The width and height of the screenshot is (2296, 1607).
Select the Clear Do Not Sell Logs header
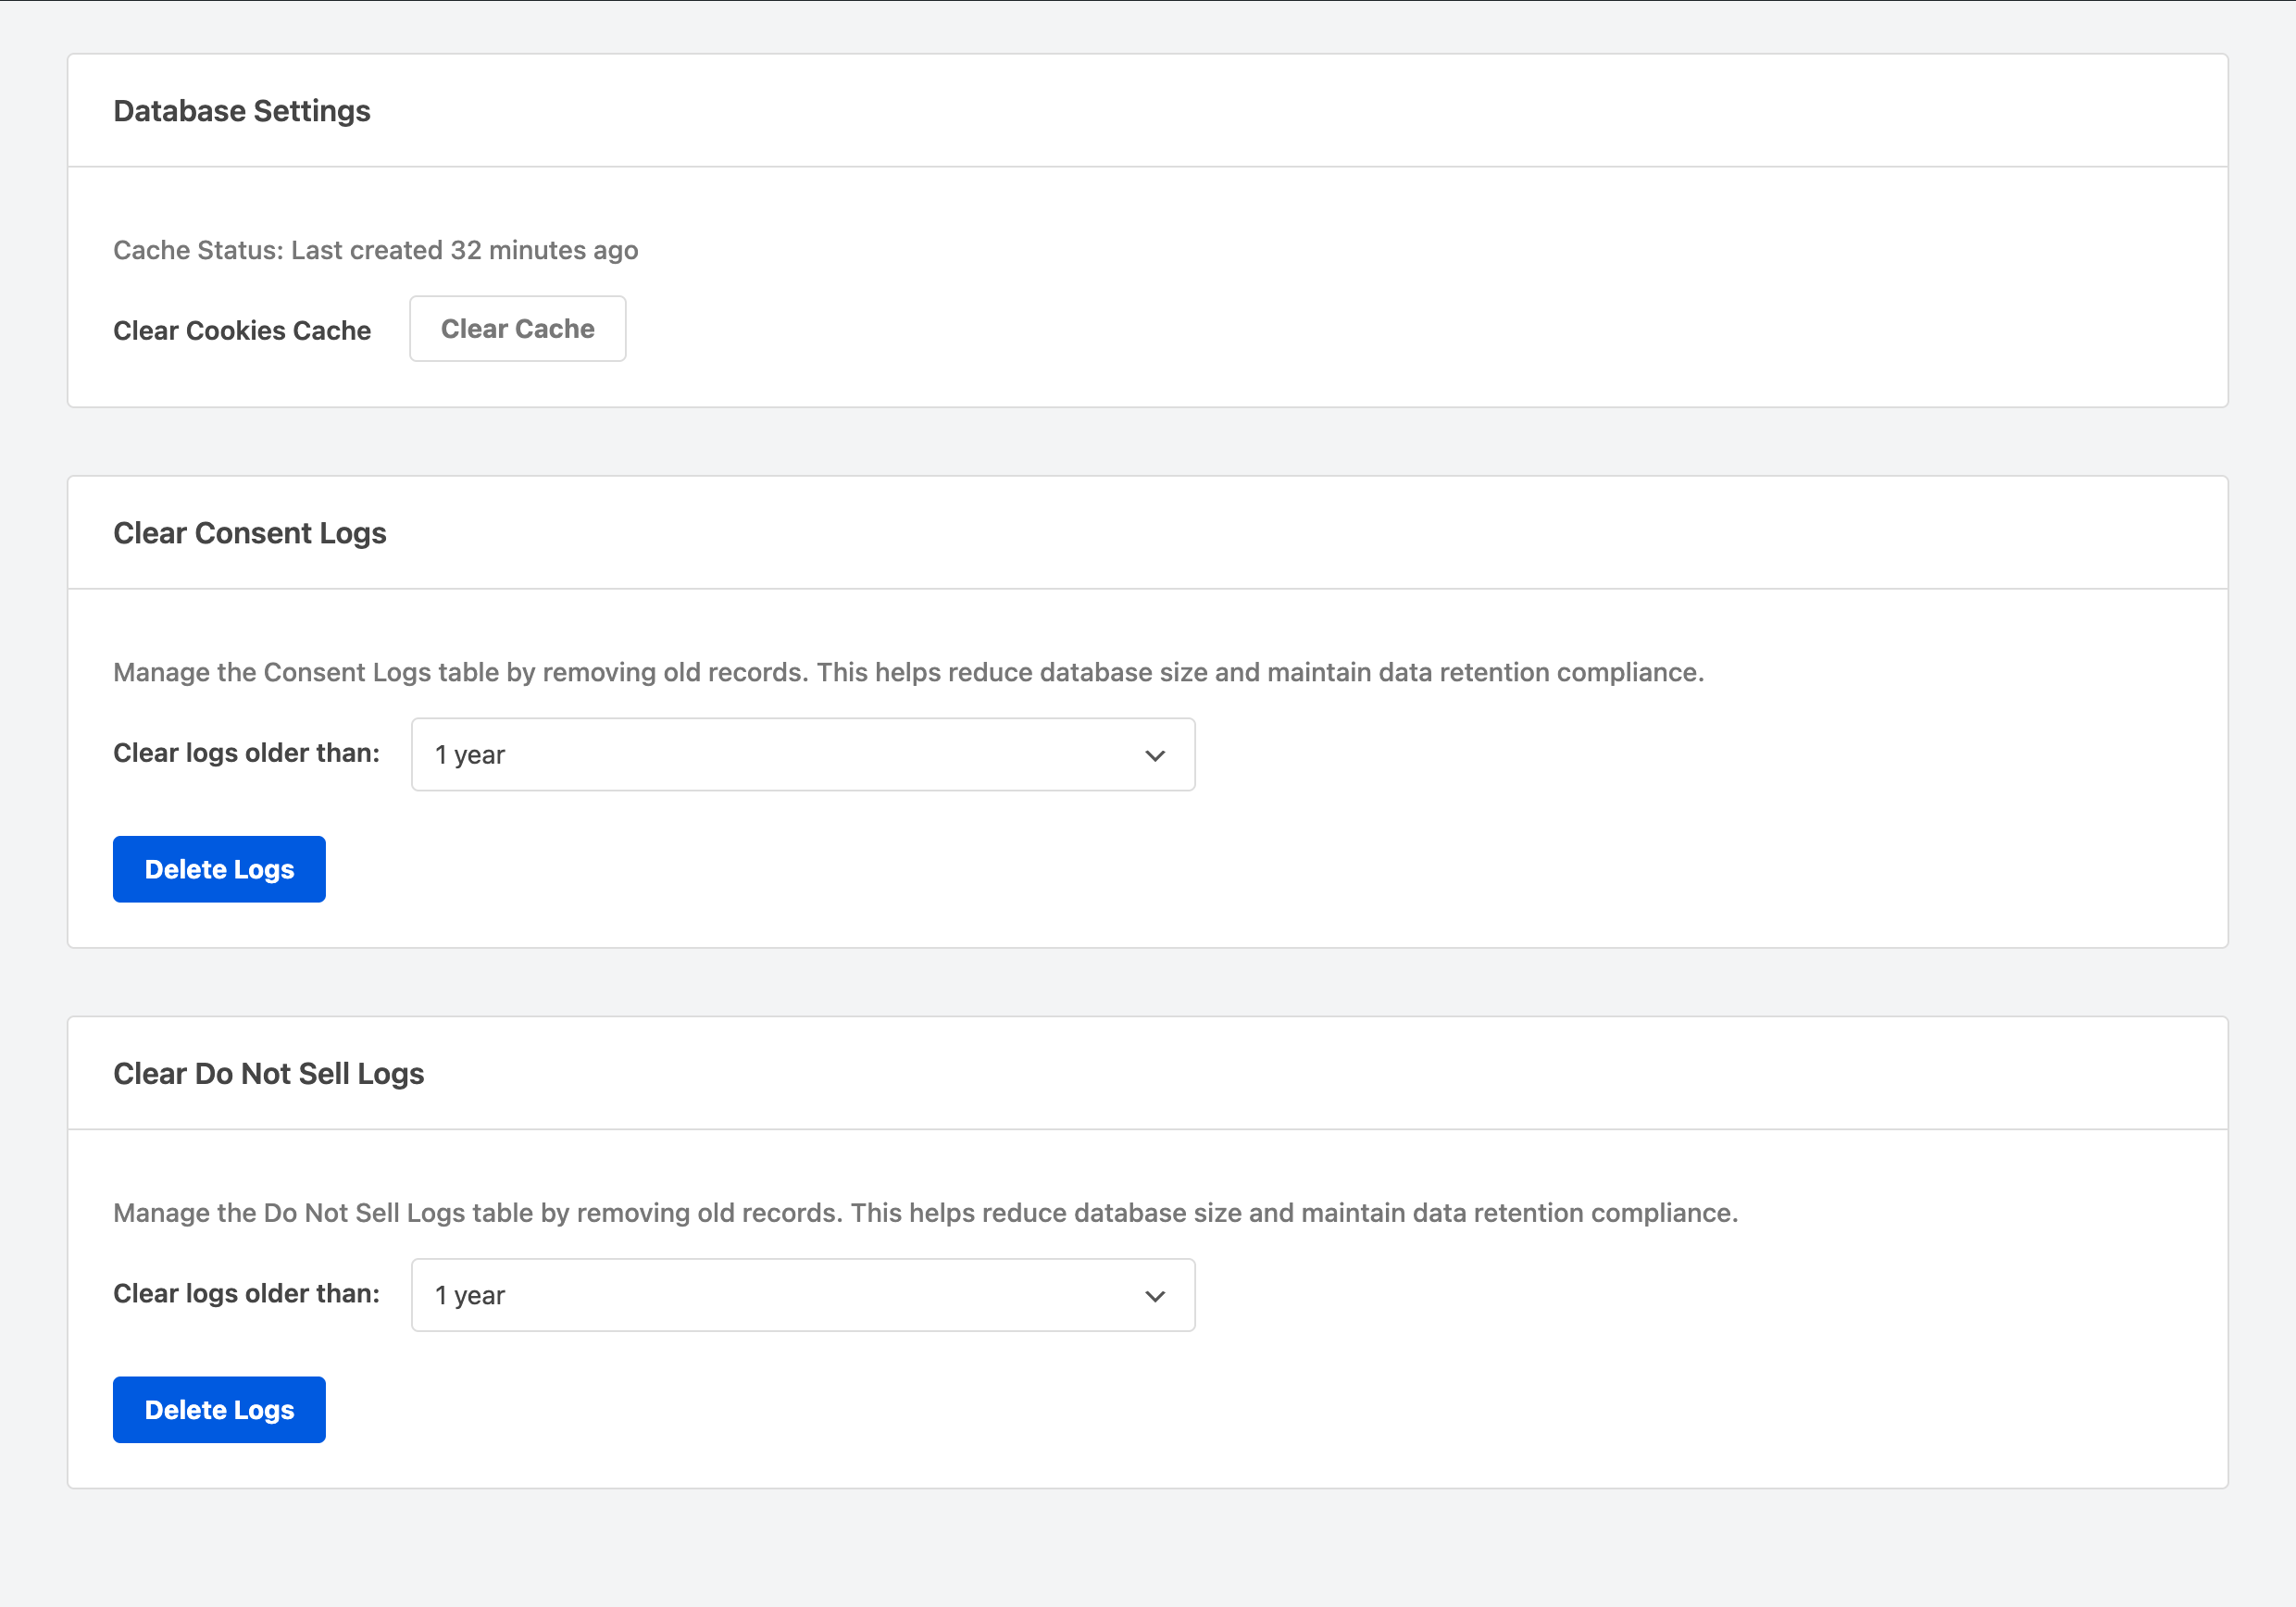click(268, 1073)
